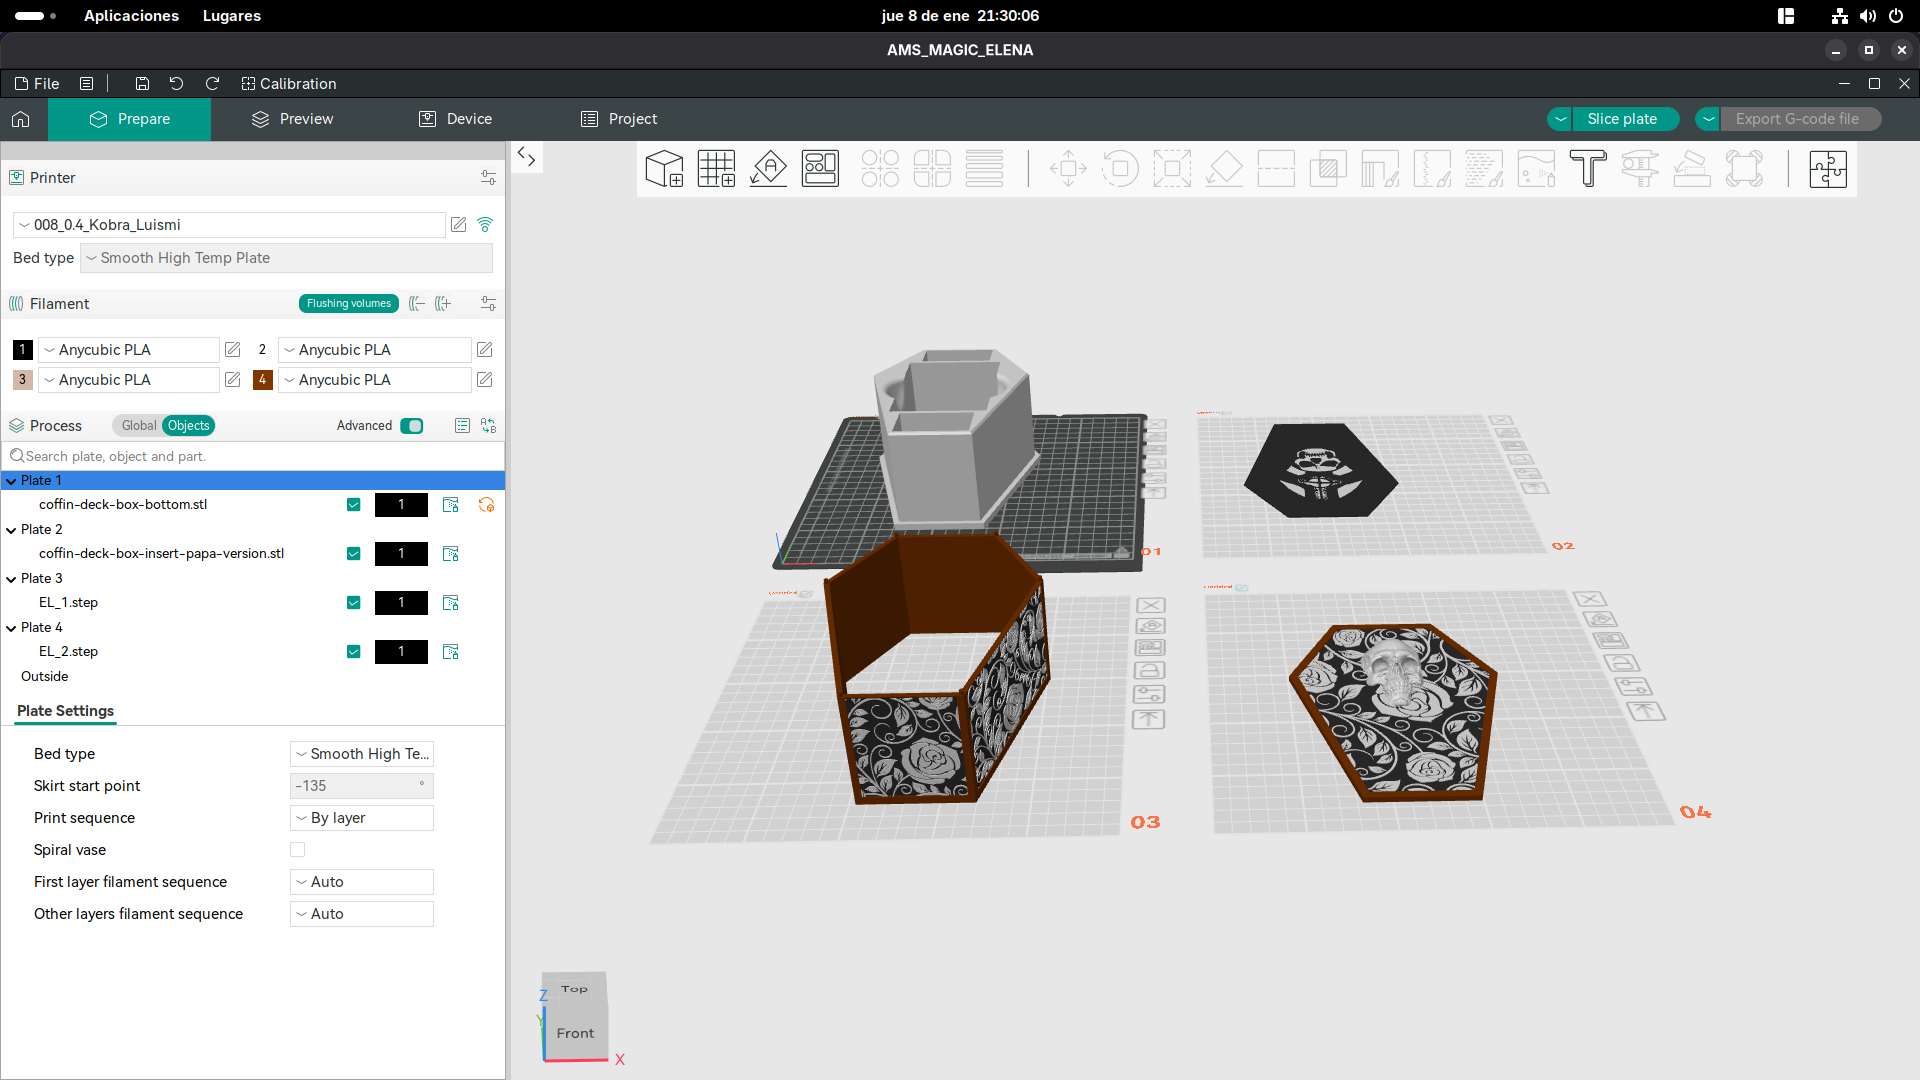Click orange icon beside coffin-deck-box-bottom.stl

click(x=486, y=505)
